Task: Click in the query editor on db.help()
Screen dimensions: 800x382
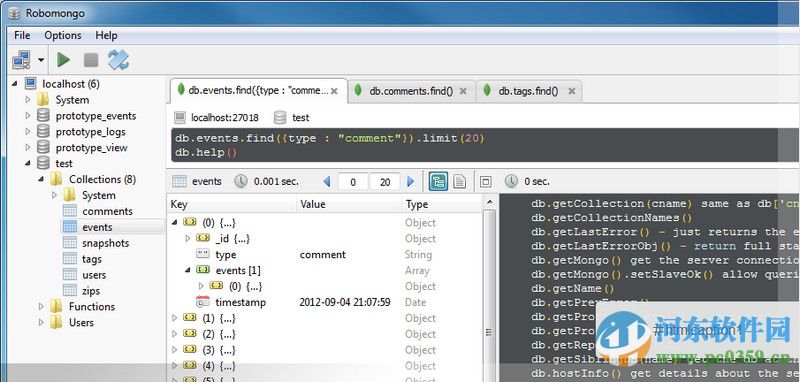Action: [x=207, y=152]
